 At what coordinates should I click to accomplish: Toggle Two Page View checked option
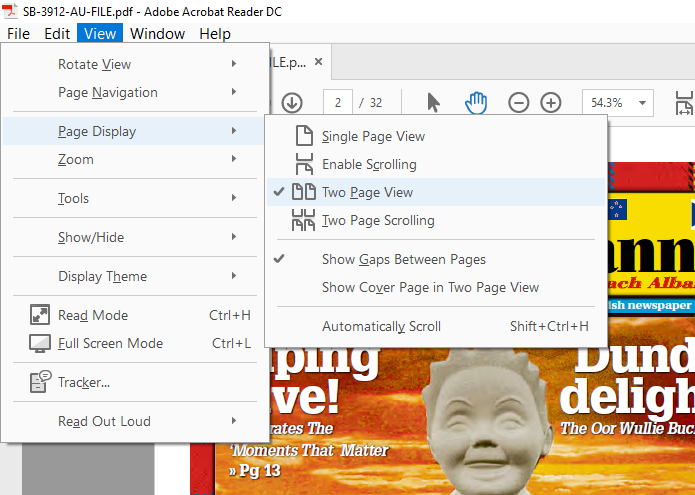(367, 192)
